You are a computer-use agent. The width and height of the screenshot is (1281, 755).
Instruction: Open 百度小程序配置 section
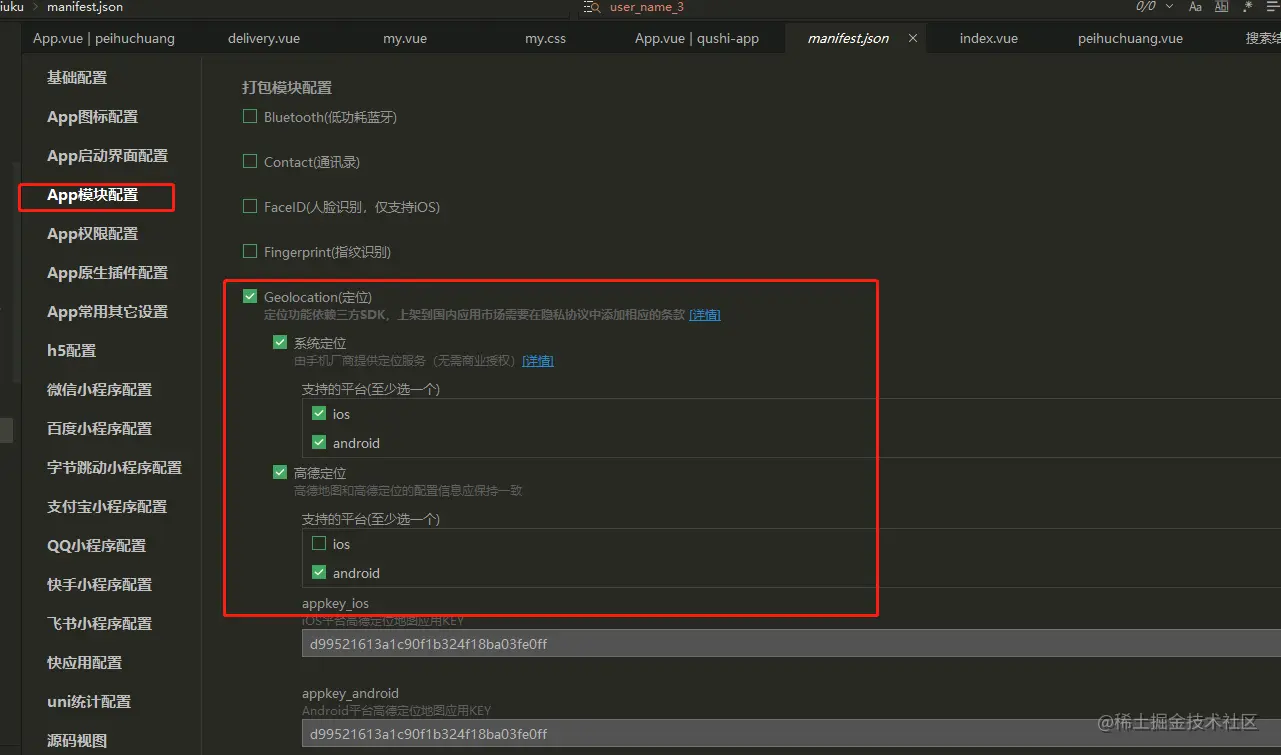tap(100, 428)
